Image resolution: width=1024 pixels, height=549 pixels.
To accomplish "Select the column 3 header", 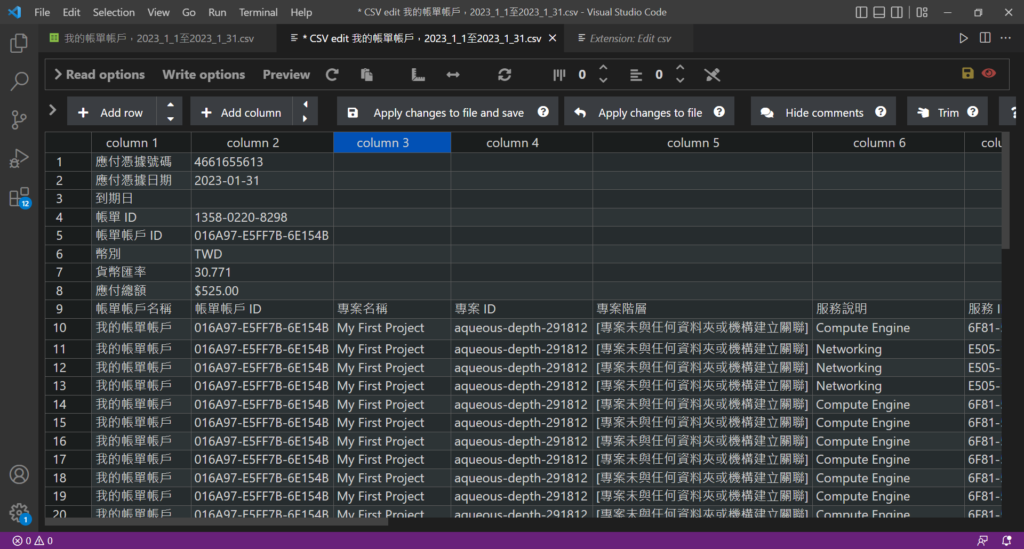I will [x=391, y=143].
